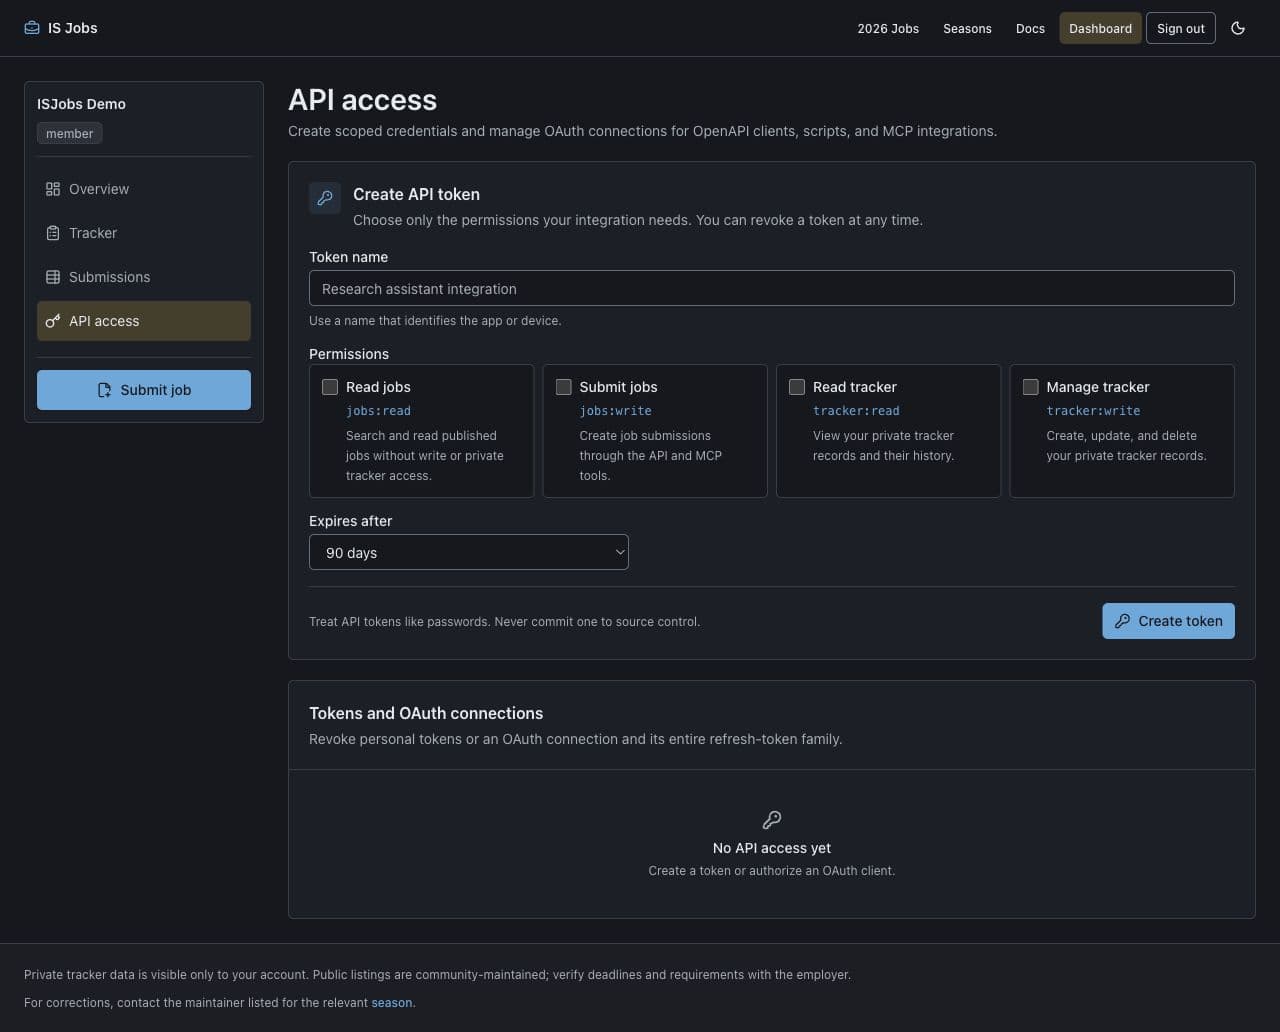Click the Create token button

click(1168, 621)
